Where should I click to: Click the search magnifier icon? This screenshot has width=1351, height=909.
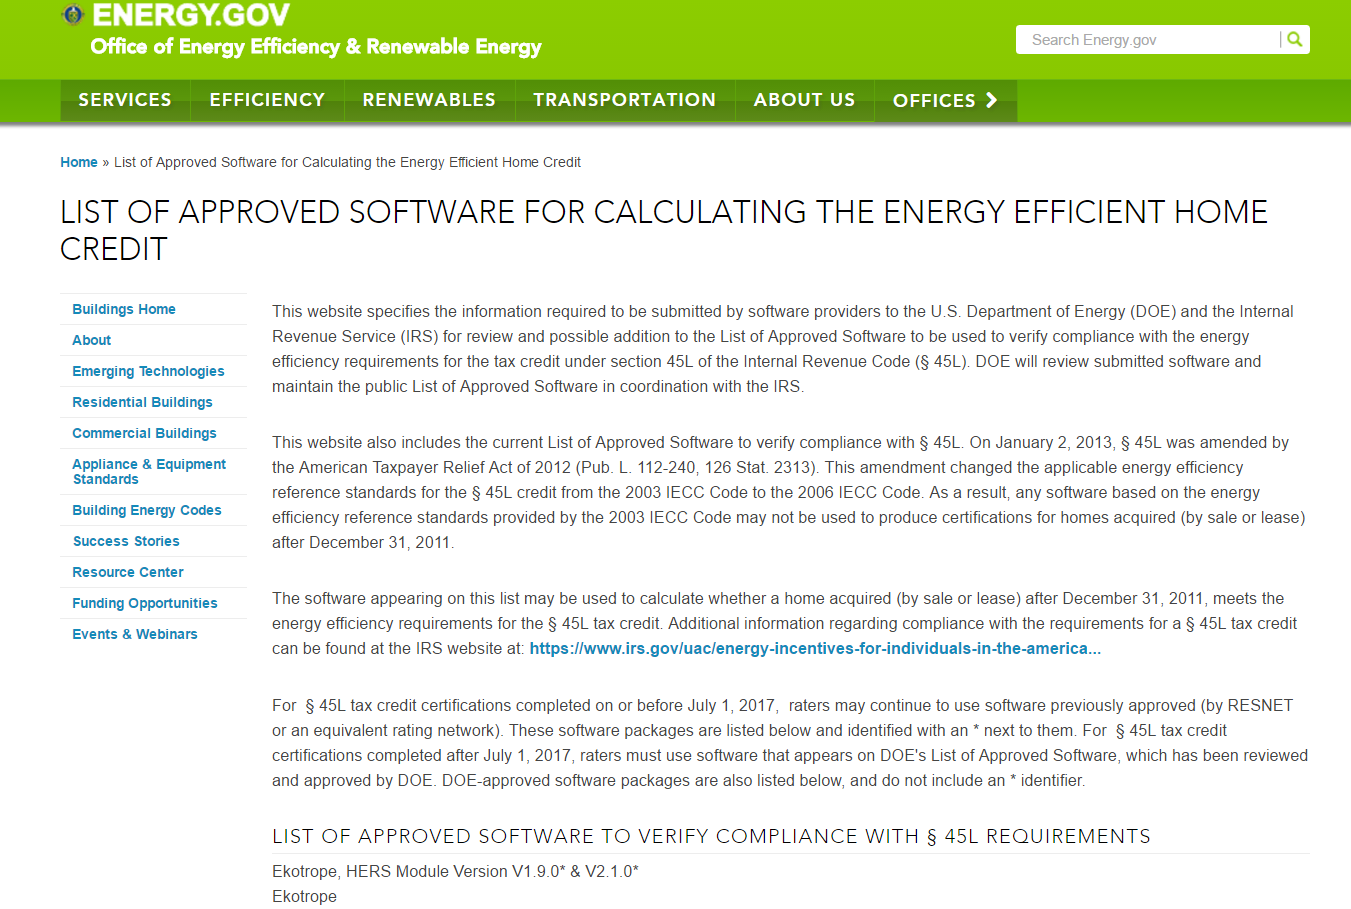point(1295,39)
